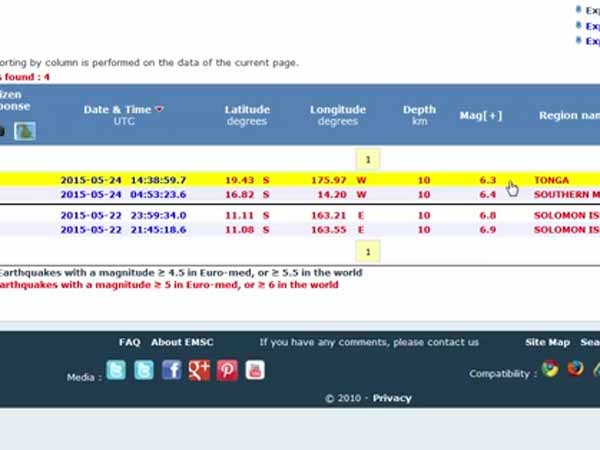Select page 1 button below the table
This screenshot has height=450, width=600.
(x=368, y=251)
